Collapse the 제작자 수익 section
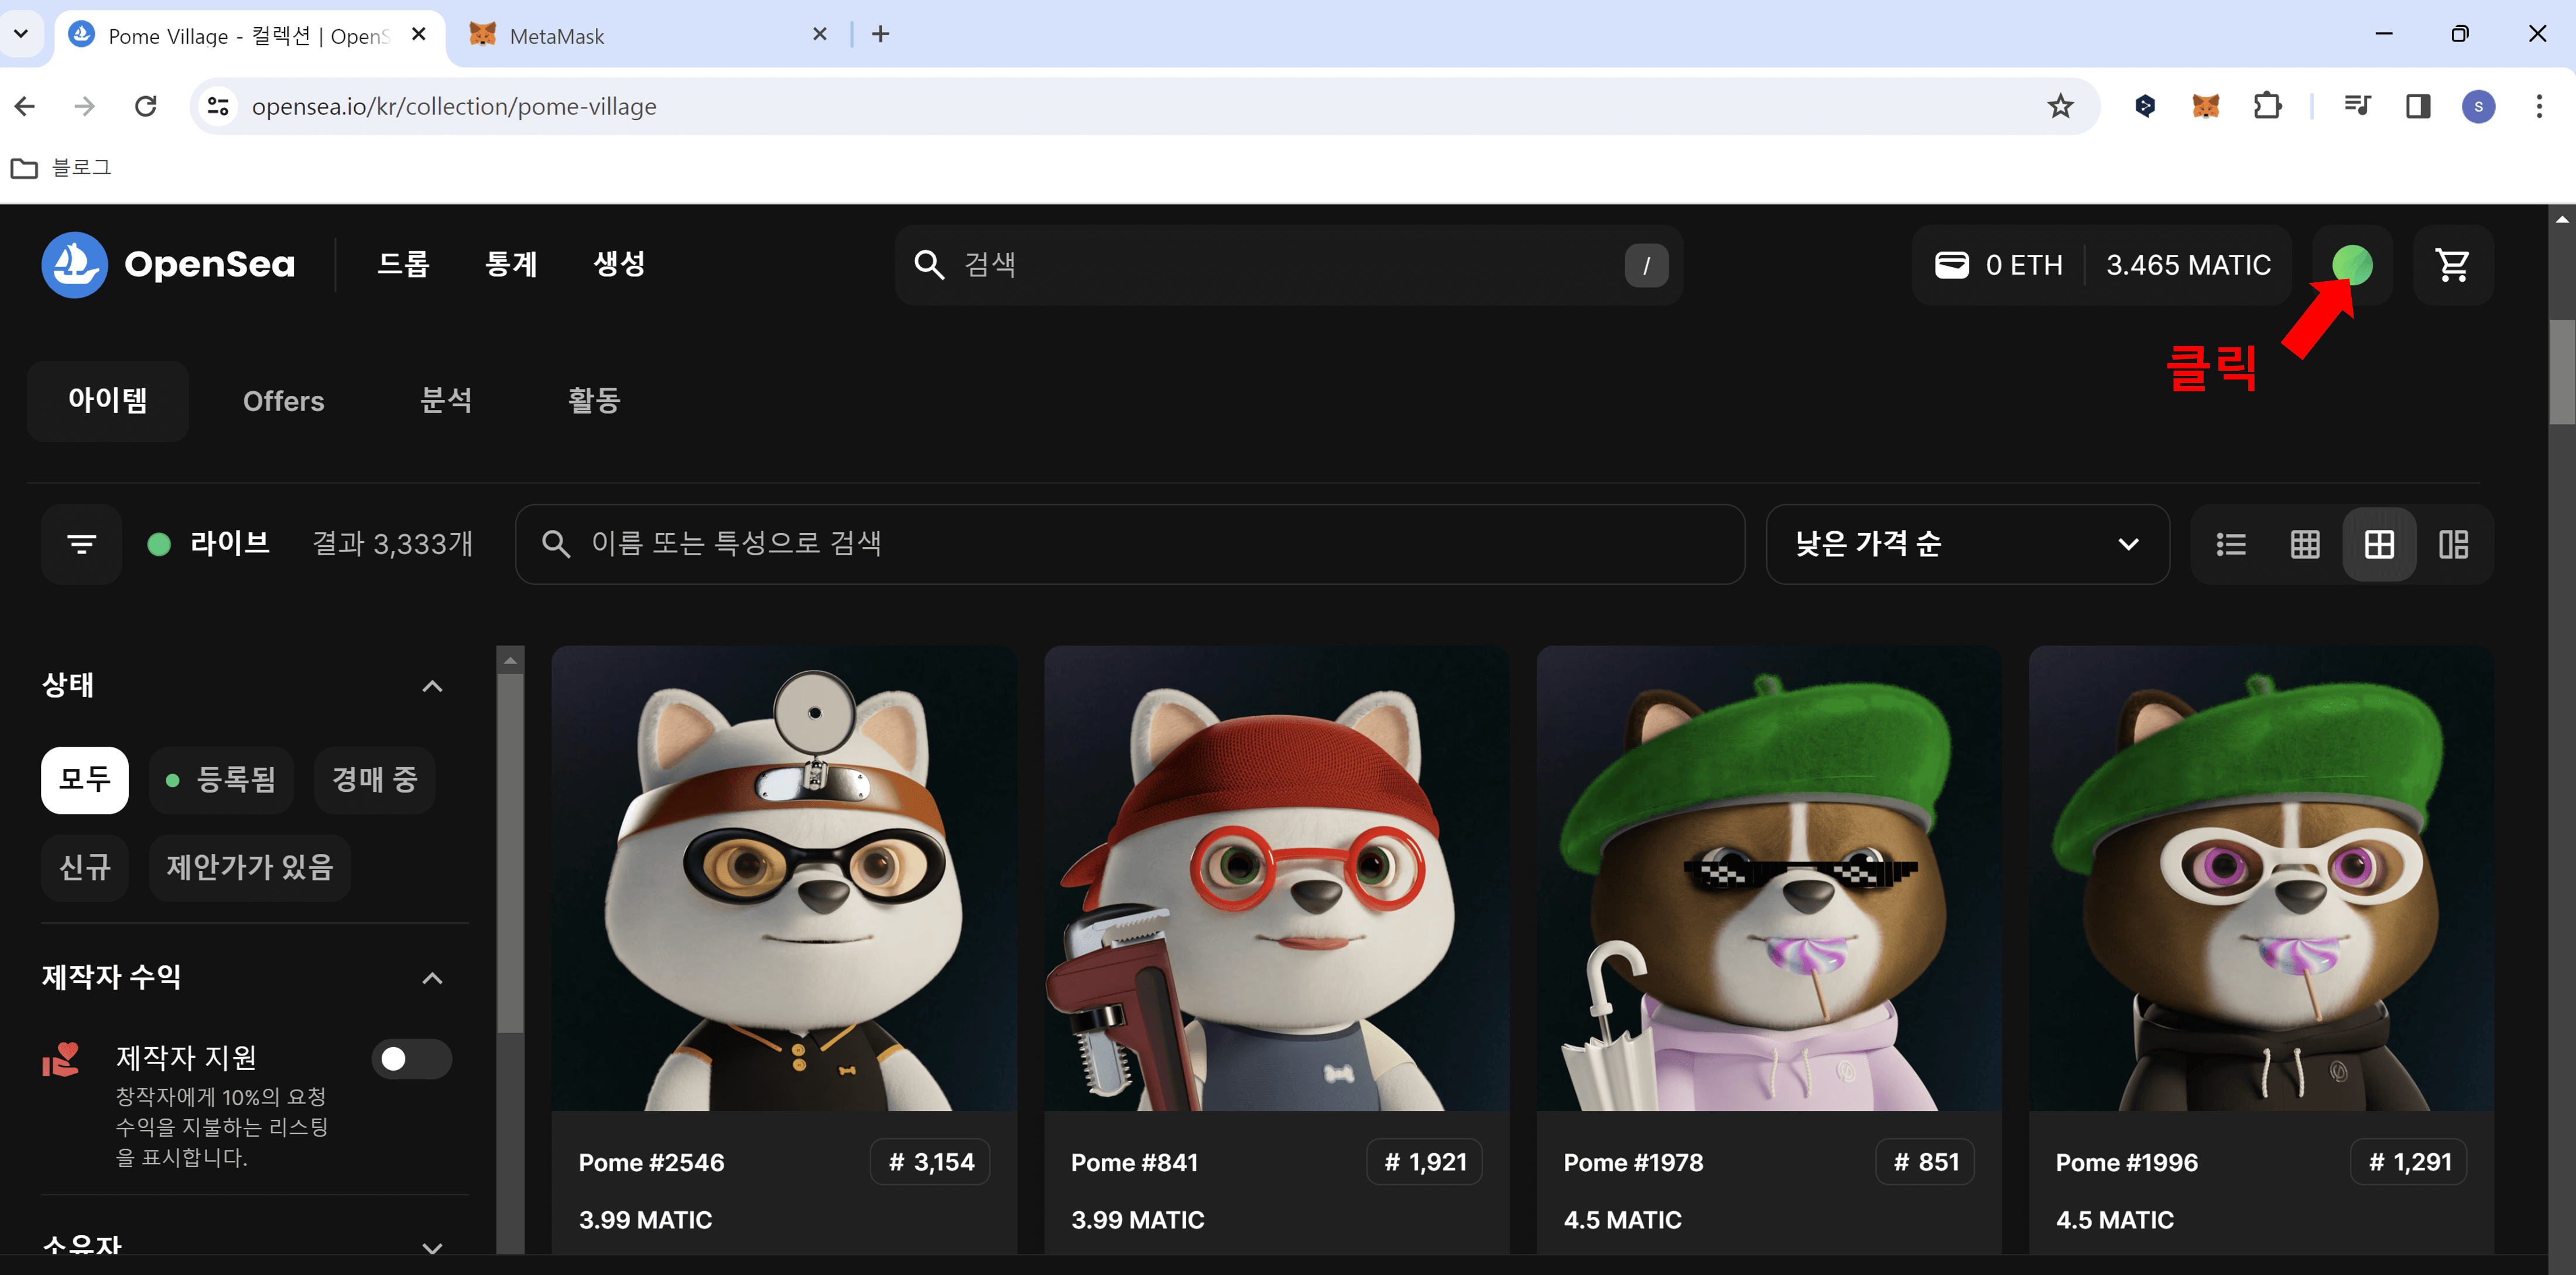The image size is (2576, 1275). tap(432, 977)
